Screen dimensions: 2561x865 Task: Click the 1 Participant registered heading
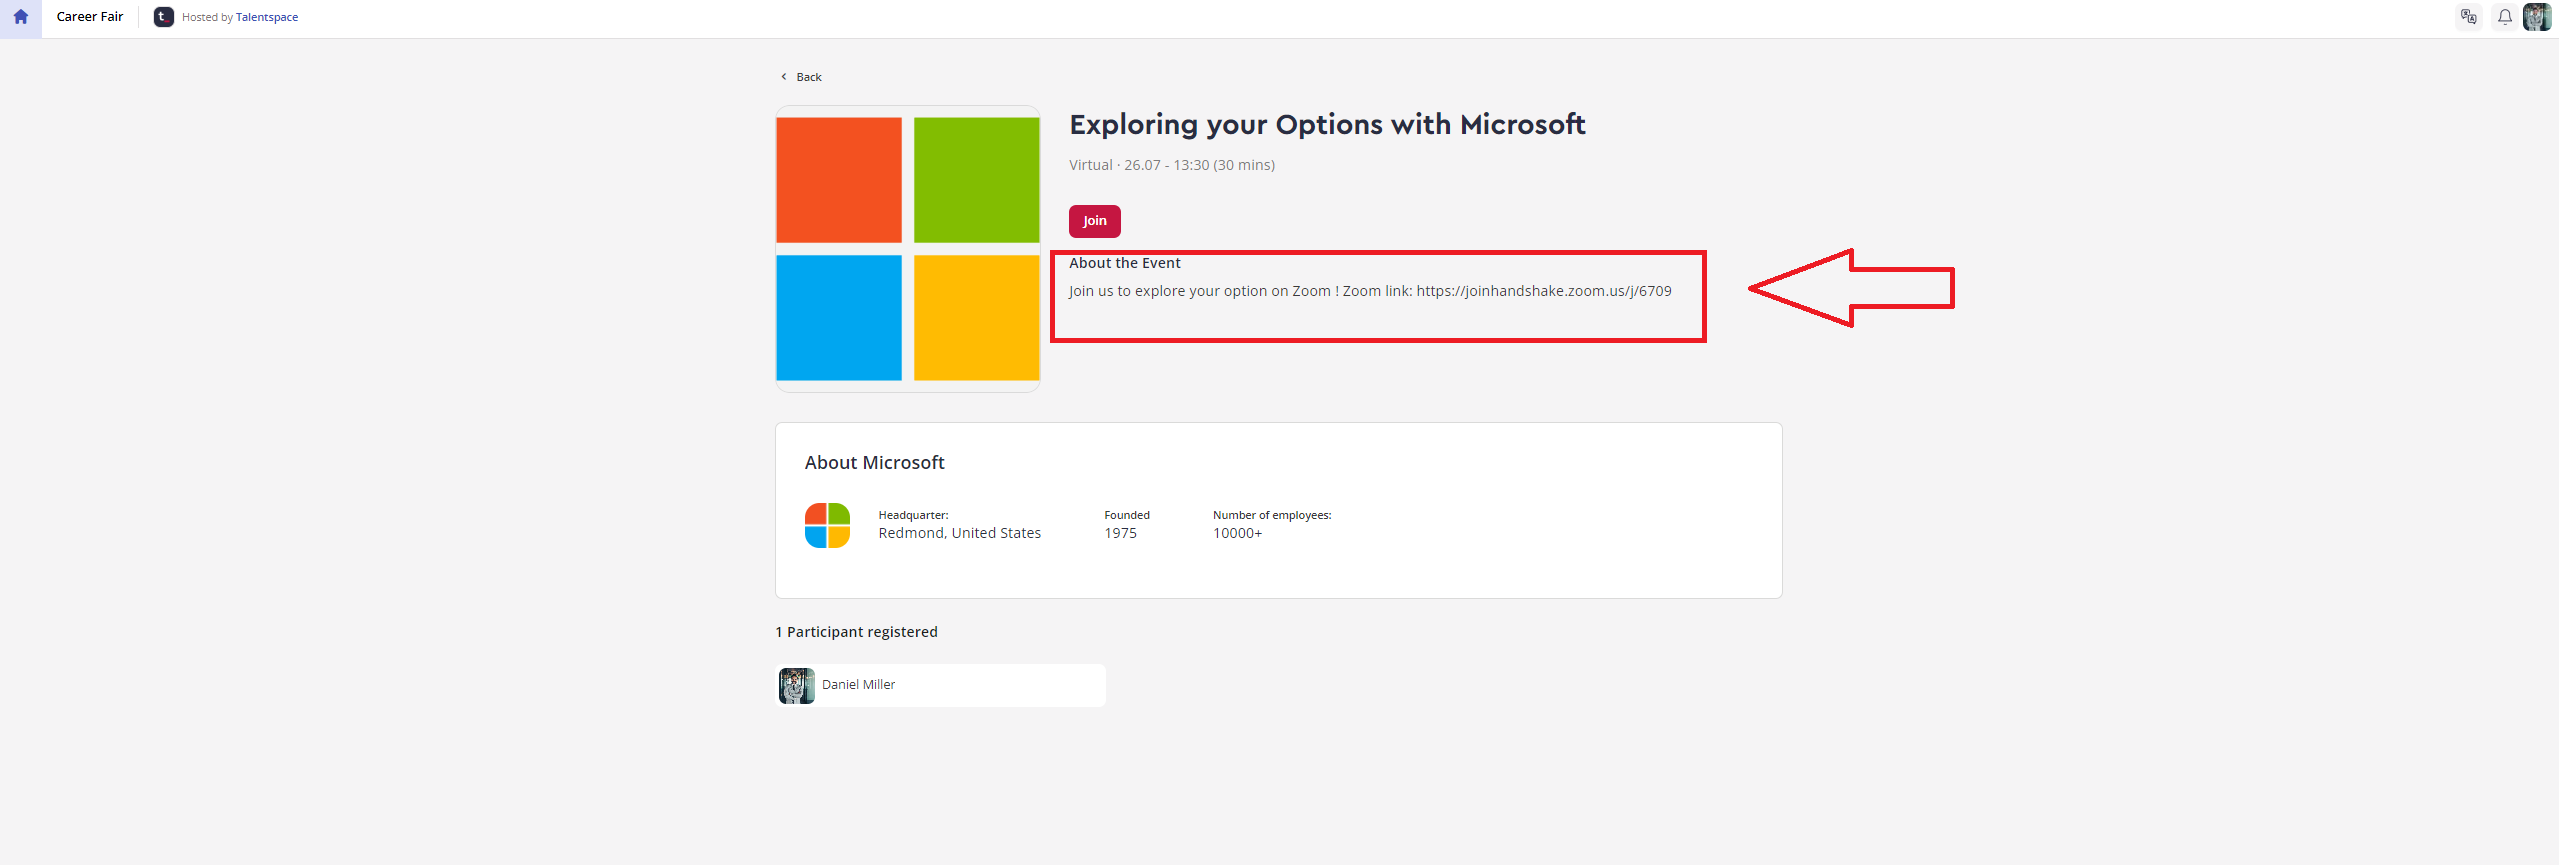click(857, 632)
